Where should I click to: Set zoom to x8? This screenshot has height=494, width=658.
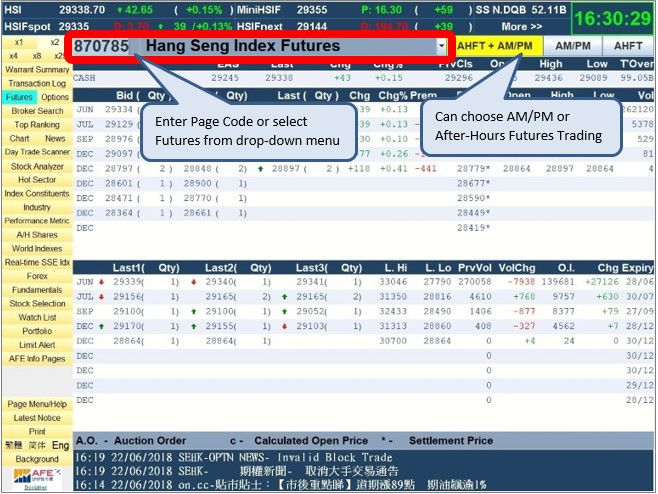click(x=37, y=55)
